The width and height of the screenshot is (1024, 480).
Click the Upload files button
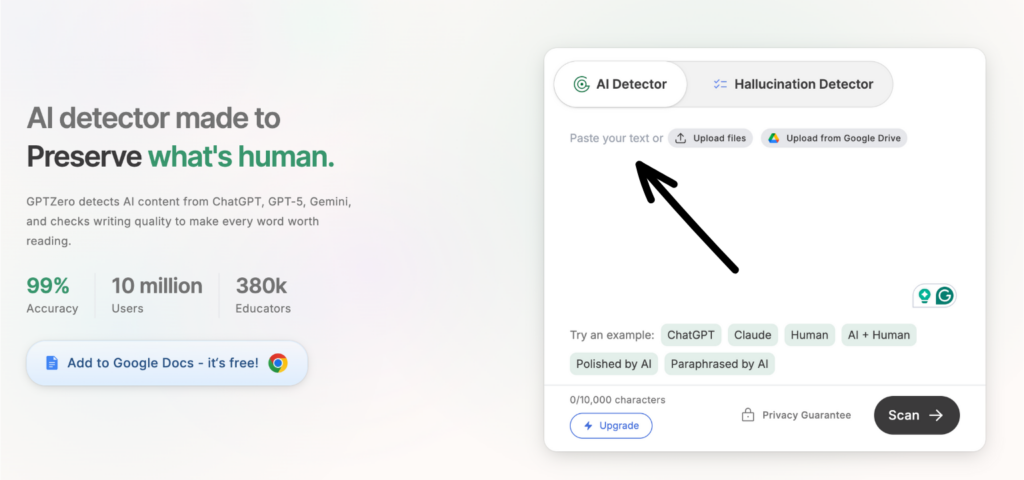point(711,138)
